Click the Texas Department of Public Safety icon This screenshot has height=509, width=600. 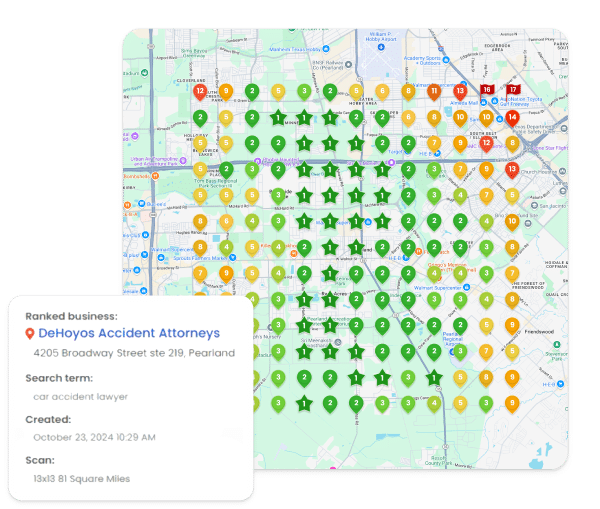[x=564, y=128]
